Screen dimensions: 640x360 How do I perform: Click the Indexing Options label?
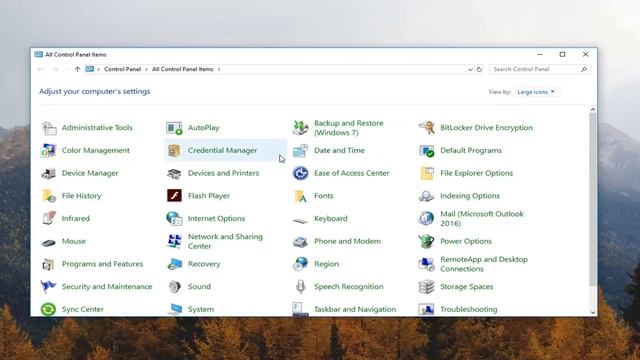[470, 196]
